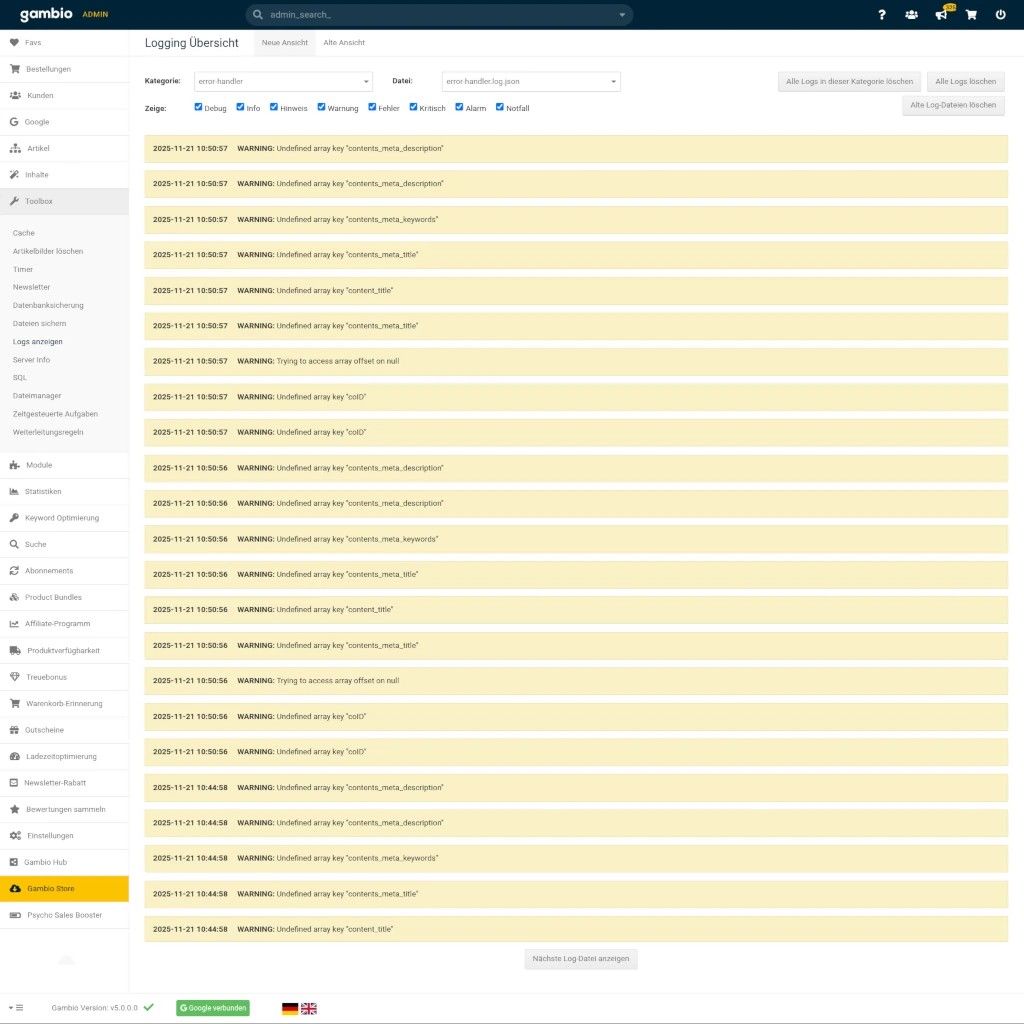This screenshot has height=1024, width=1024.
Task: Toggle the Warnung checkbox filter
Action: point(322,107)
